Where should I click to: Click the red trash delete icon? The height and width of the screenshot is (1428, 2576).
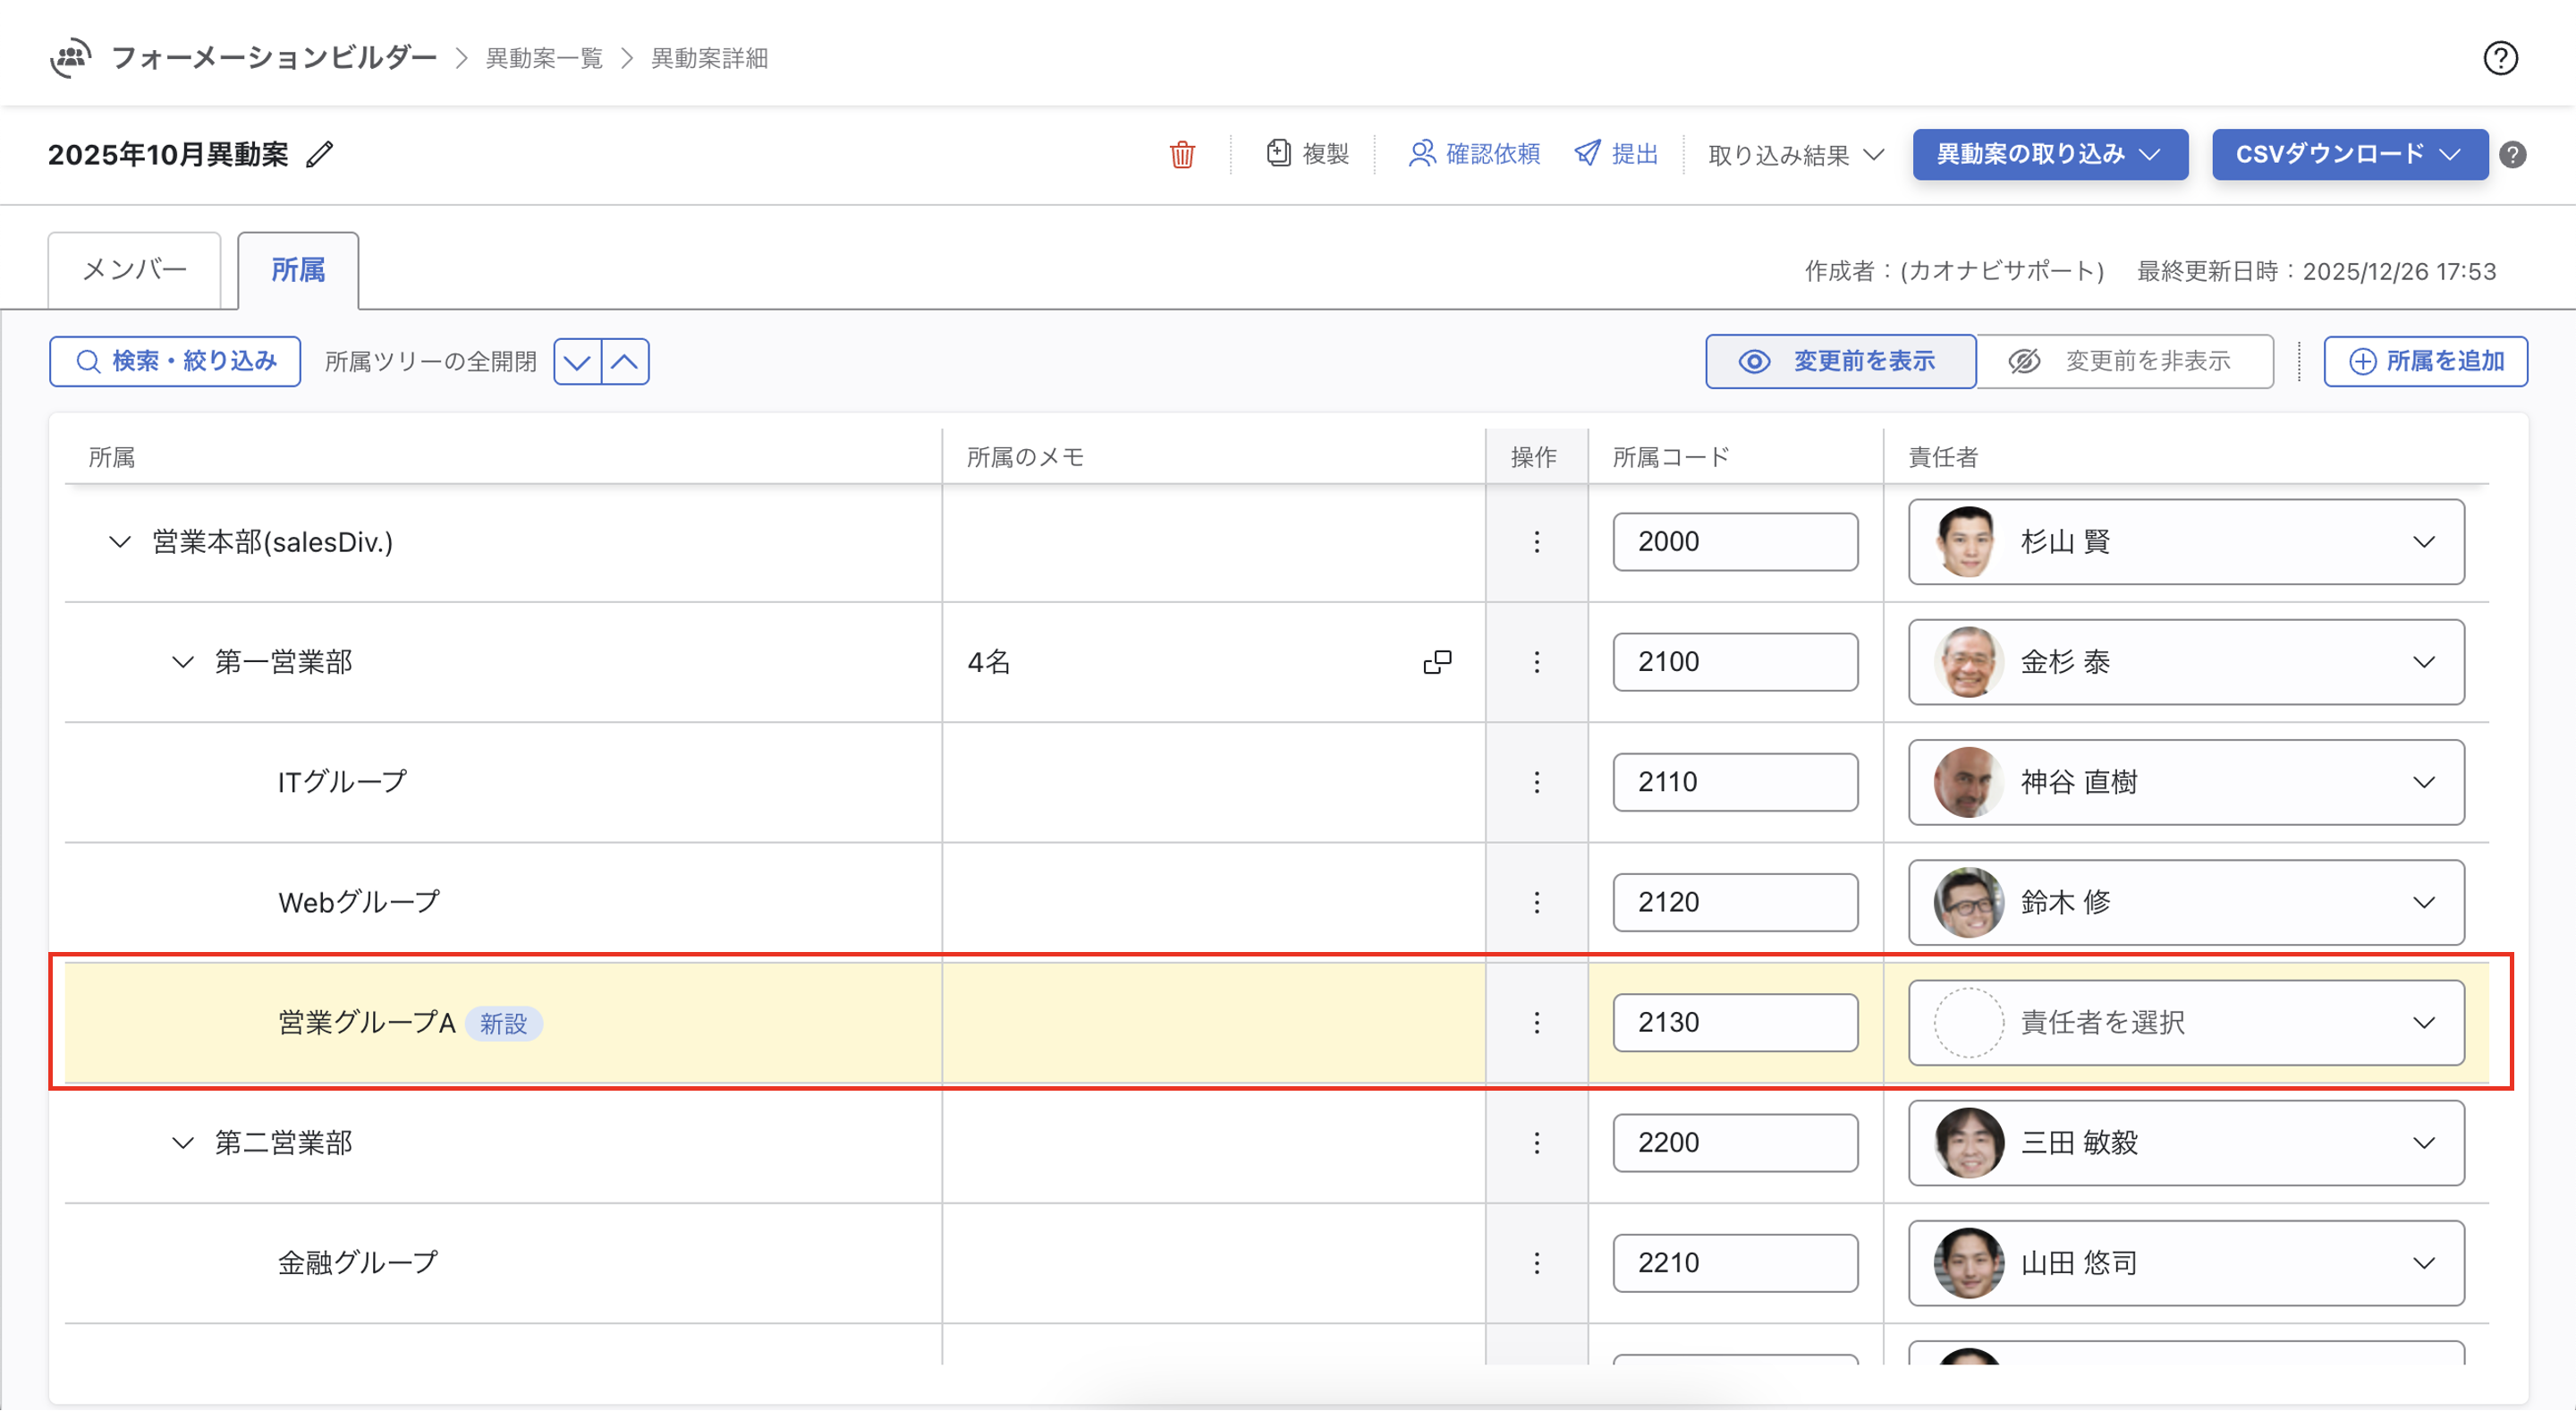click(1182, 155)
